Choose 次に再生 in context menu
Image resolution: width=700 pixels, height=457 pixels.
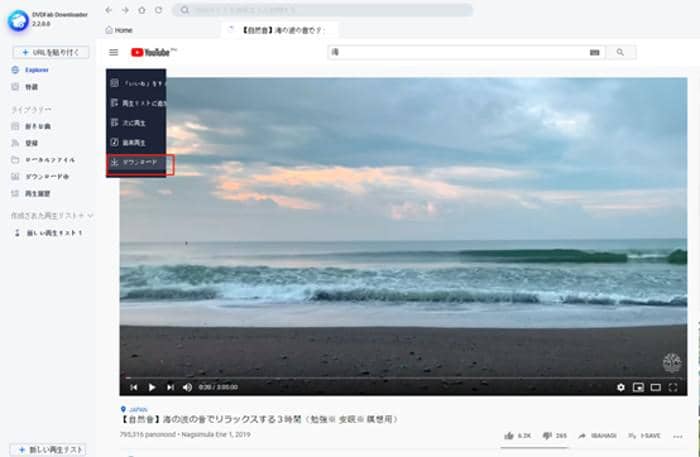click(x=136, y=123)
